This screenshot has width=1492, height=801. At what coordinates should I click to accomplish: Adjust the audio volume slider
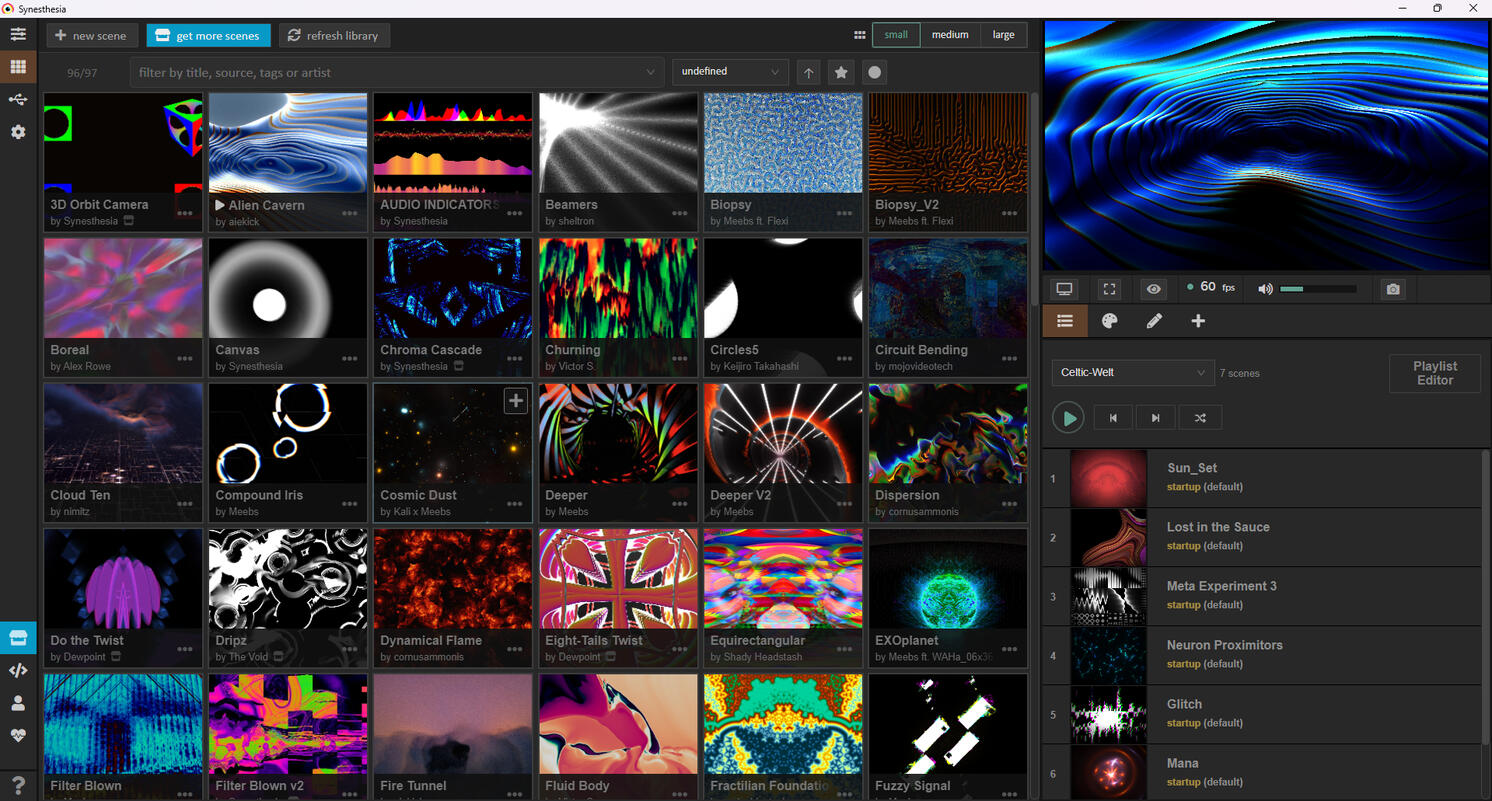(x=1318, y=289)
